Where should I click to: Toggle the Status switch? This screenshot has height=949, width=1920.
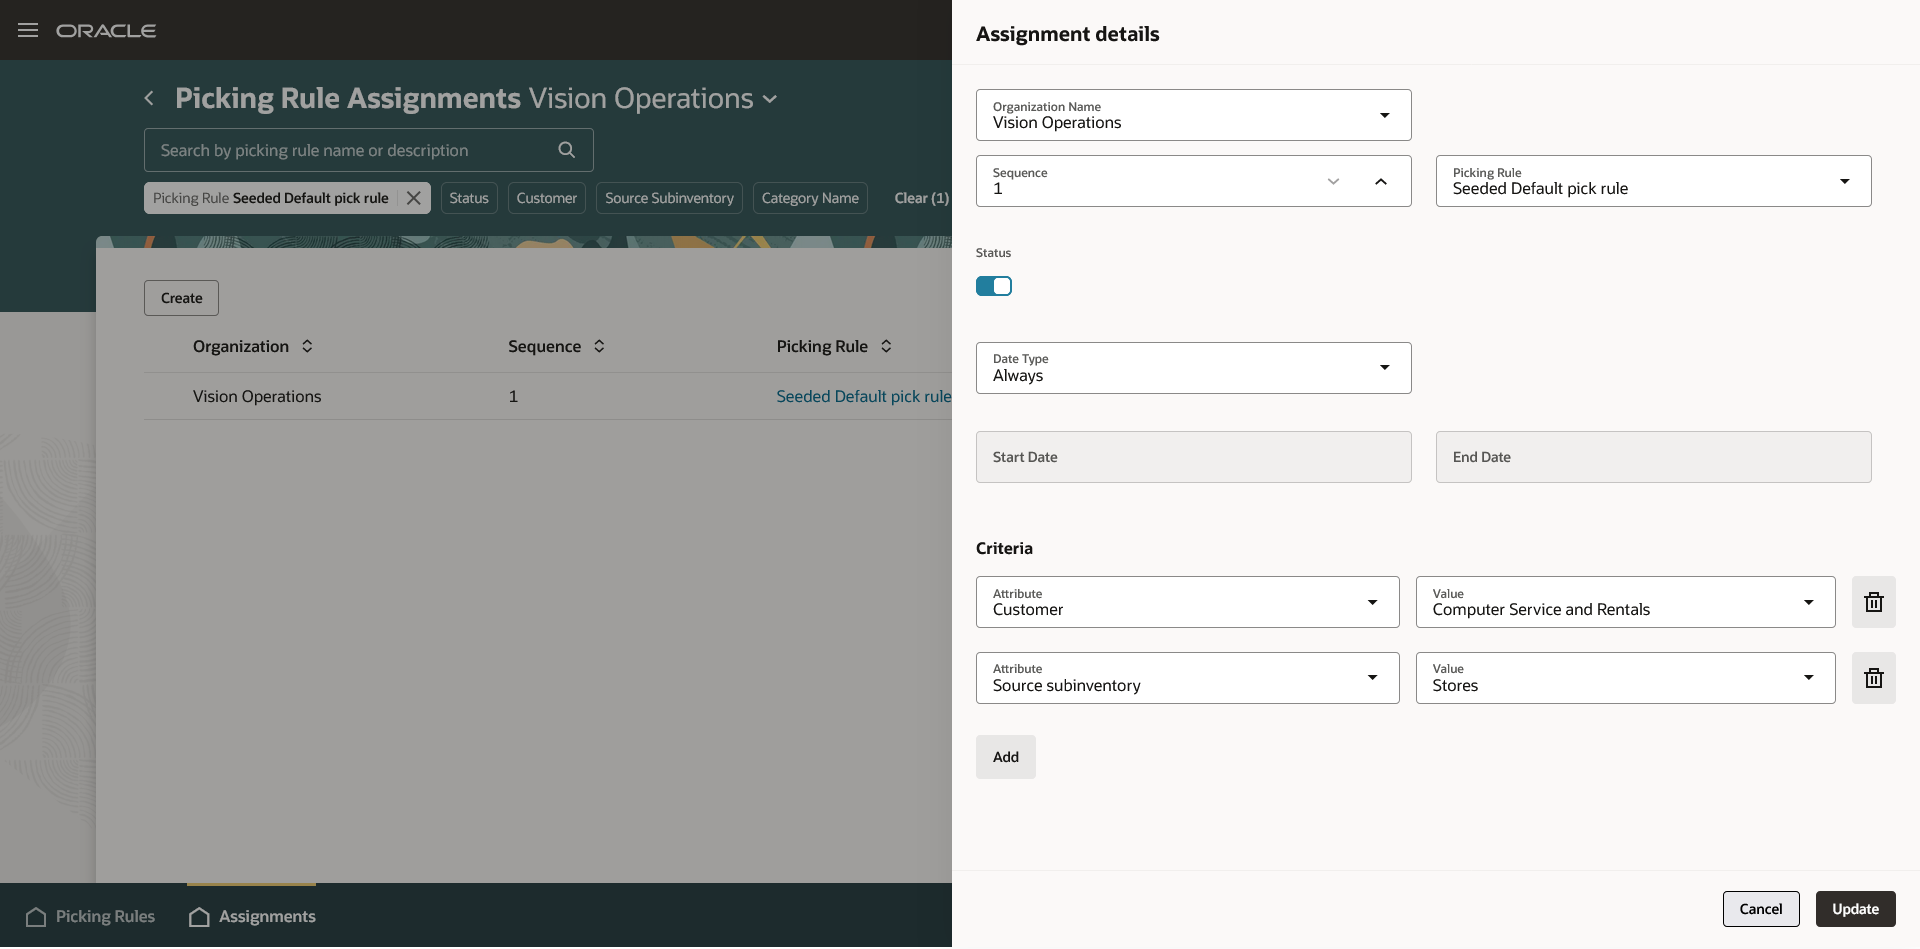[994, 286]
